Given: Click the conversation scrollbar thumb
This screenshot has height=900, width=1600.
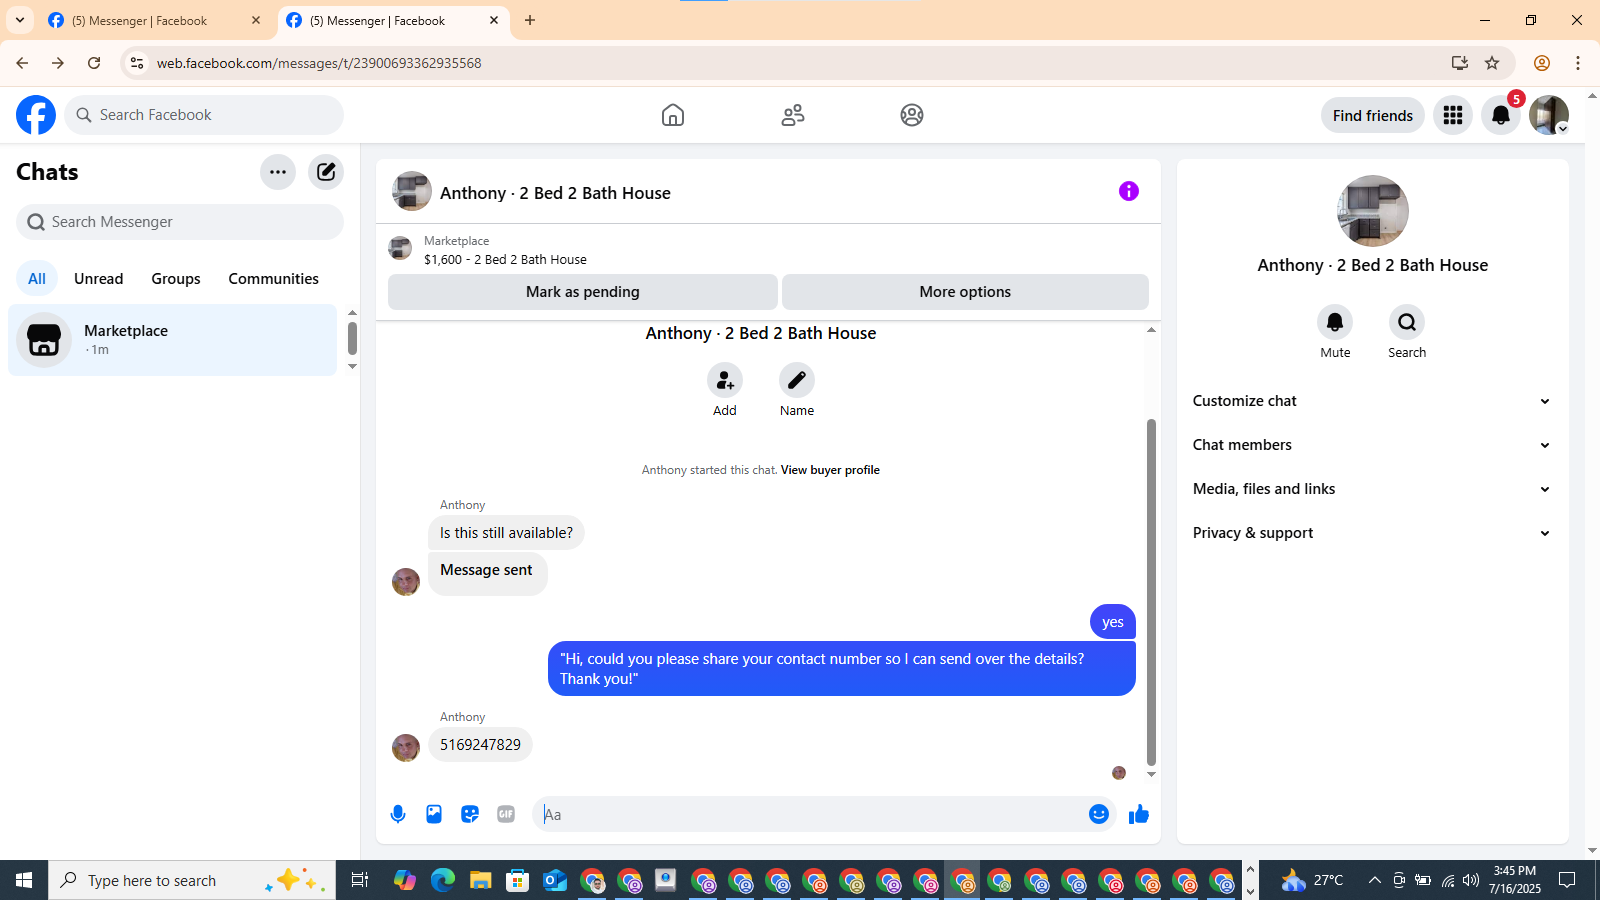Looking at the screenshot, I should pyautogui.click(x=1151, y=592).
